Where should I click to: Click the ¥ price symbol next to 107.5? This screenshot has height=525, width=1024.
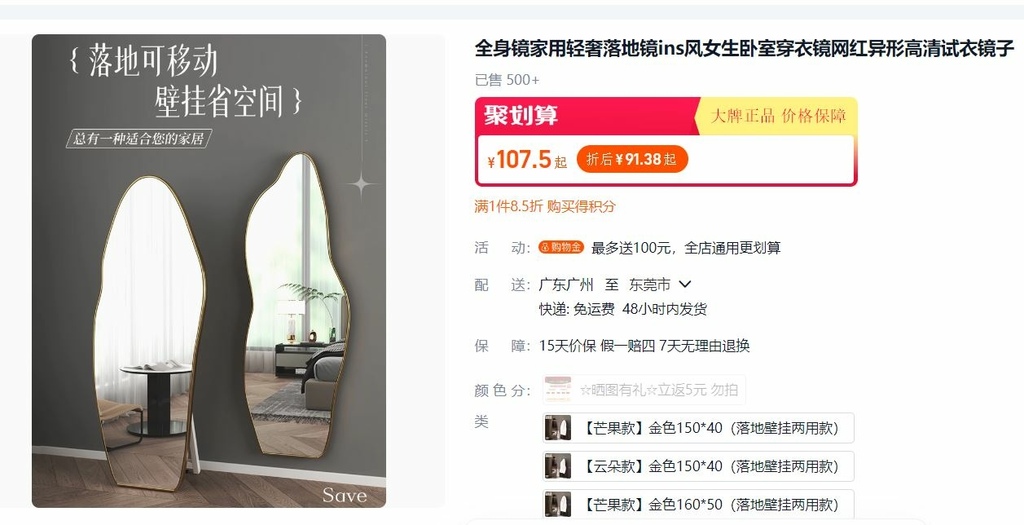[491, 161]
